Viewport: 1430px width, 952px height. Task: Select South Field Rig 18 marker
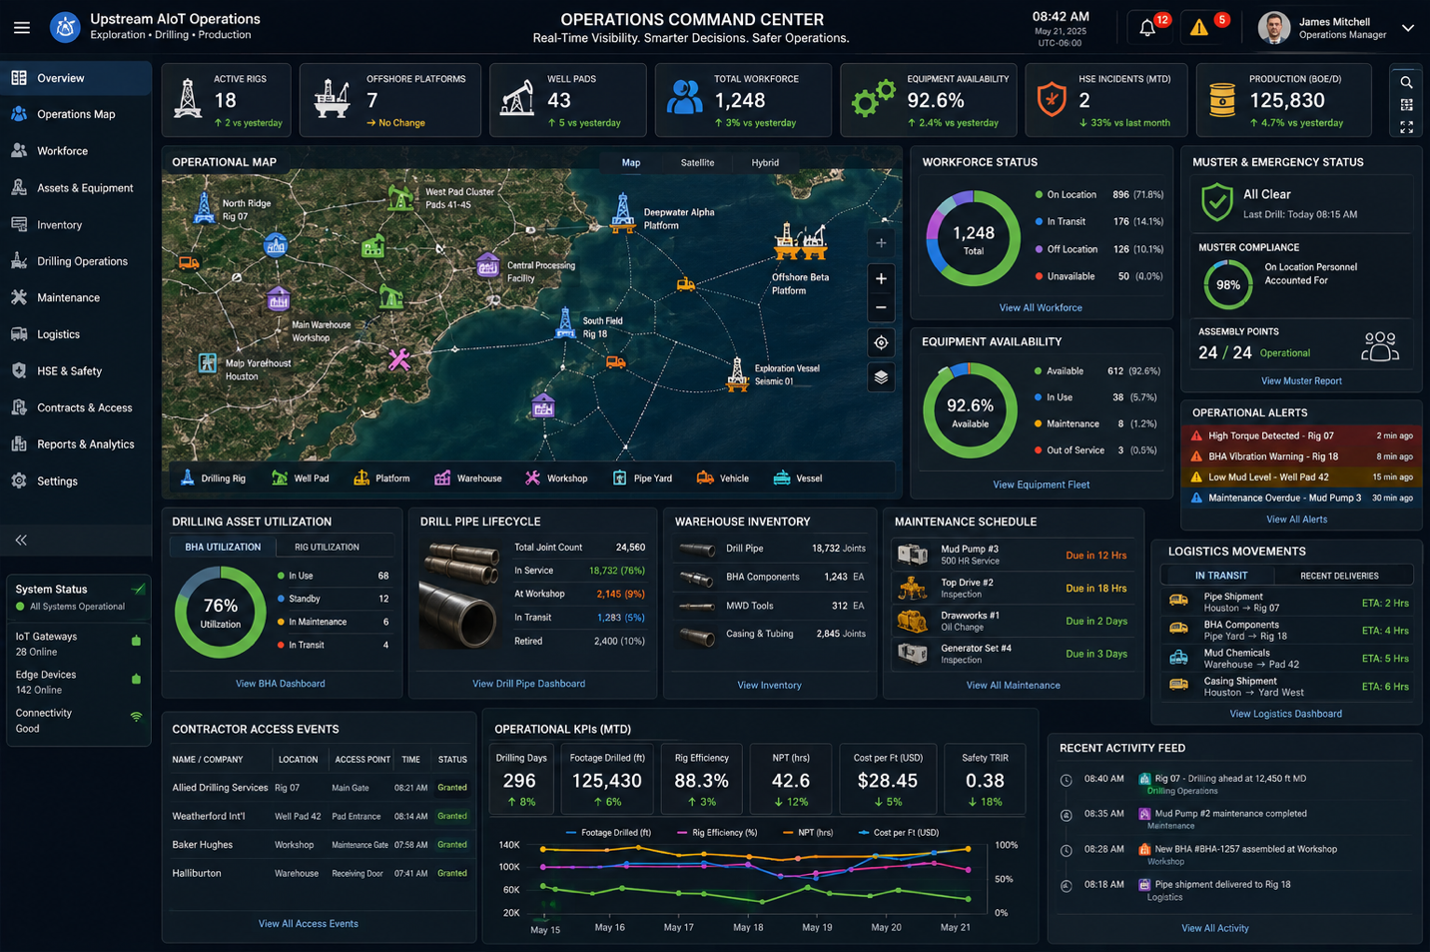[566, 323]
